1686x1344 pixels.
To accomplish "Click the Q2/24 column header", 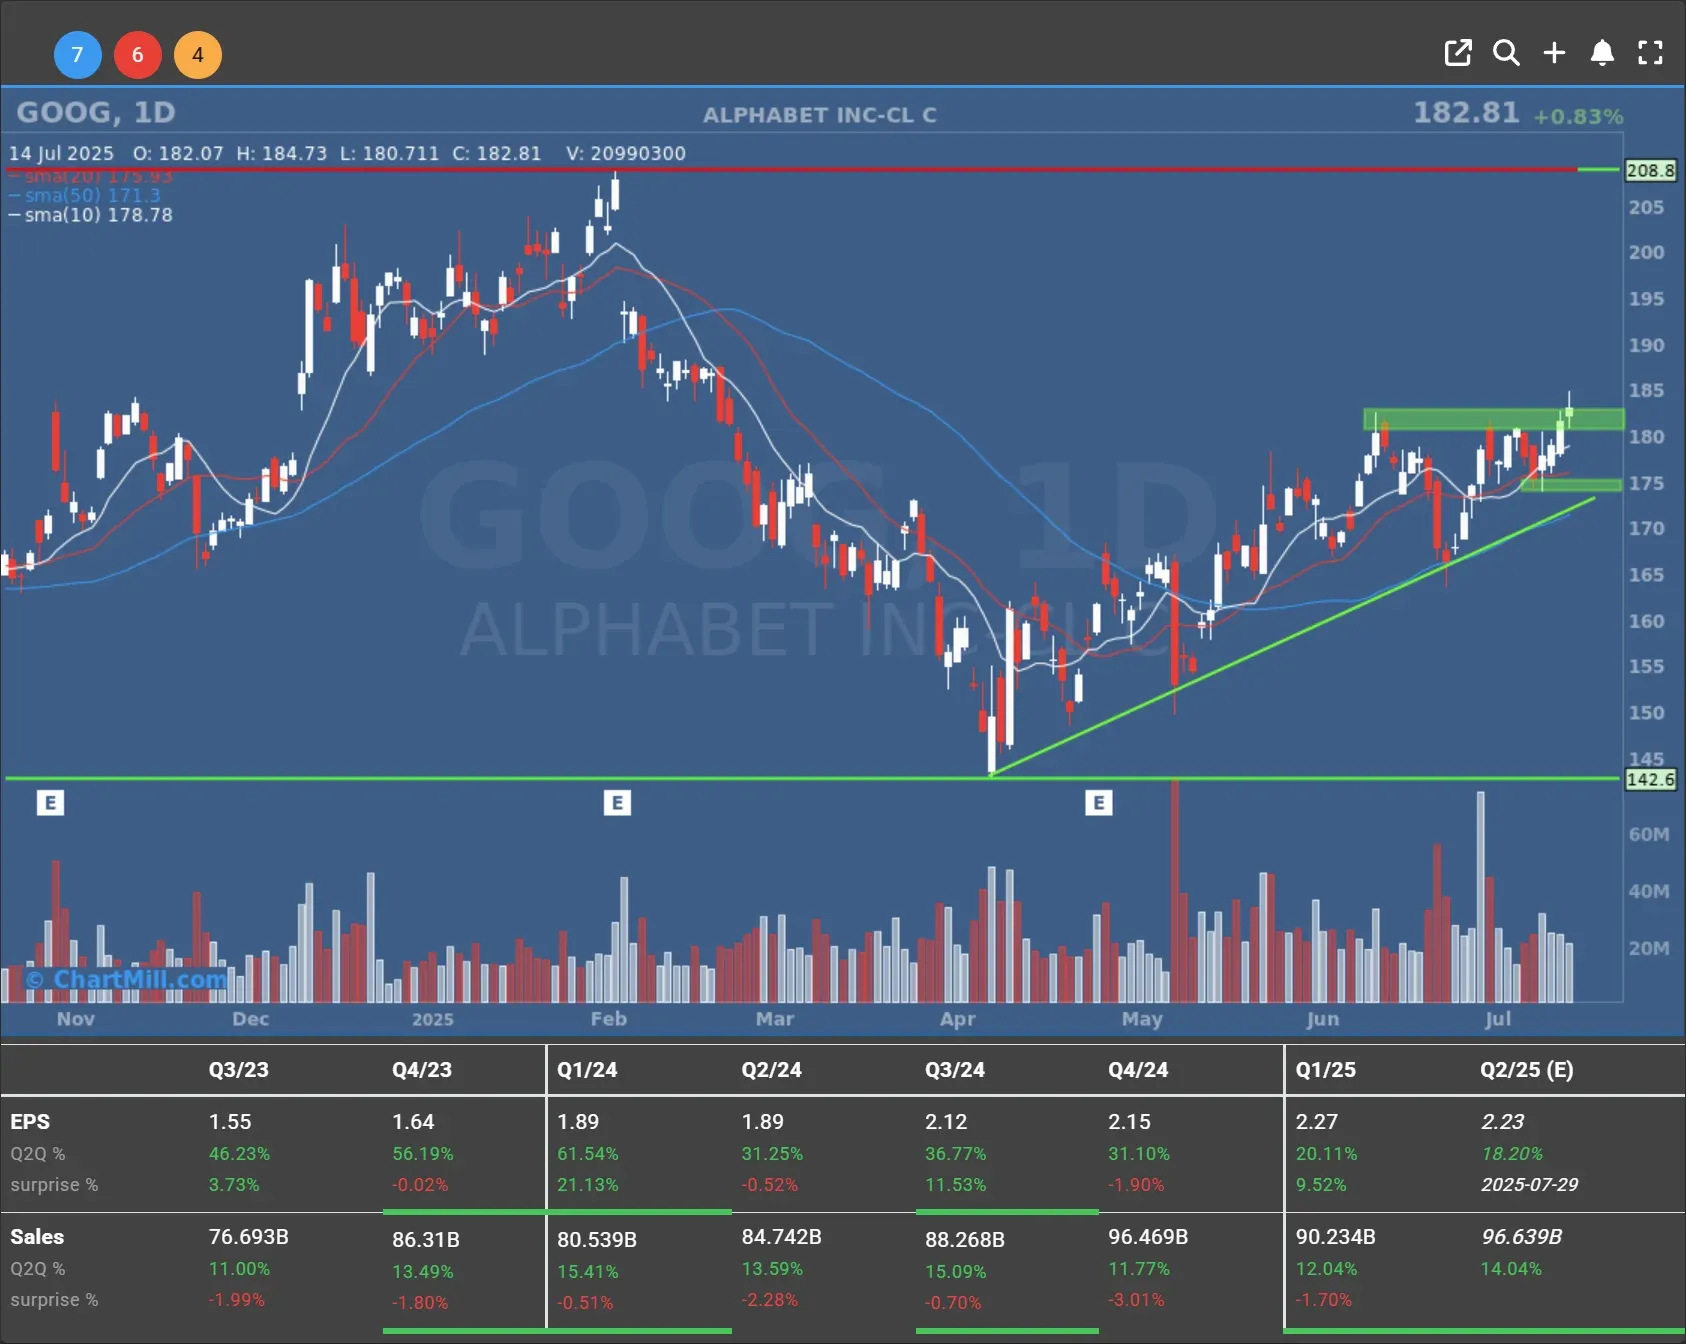I will 771,1069.
